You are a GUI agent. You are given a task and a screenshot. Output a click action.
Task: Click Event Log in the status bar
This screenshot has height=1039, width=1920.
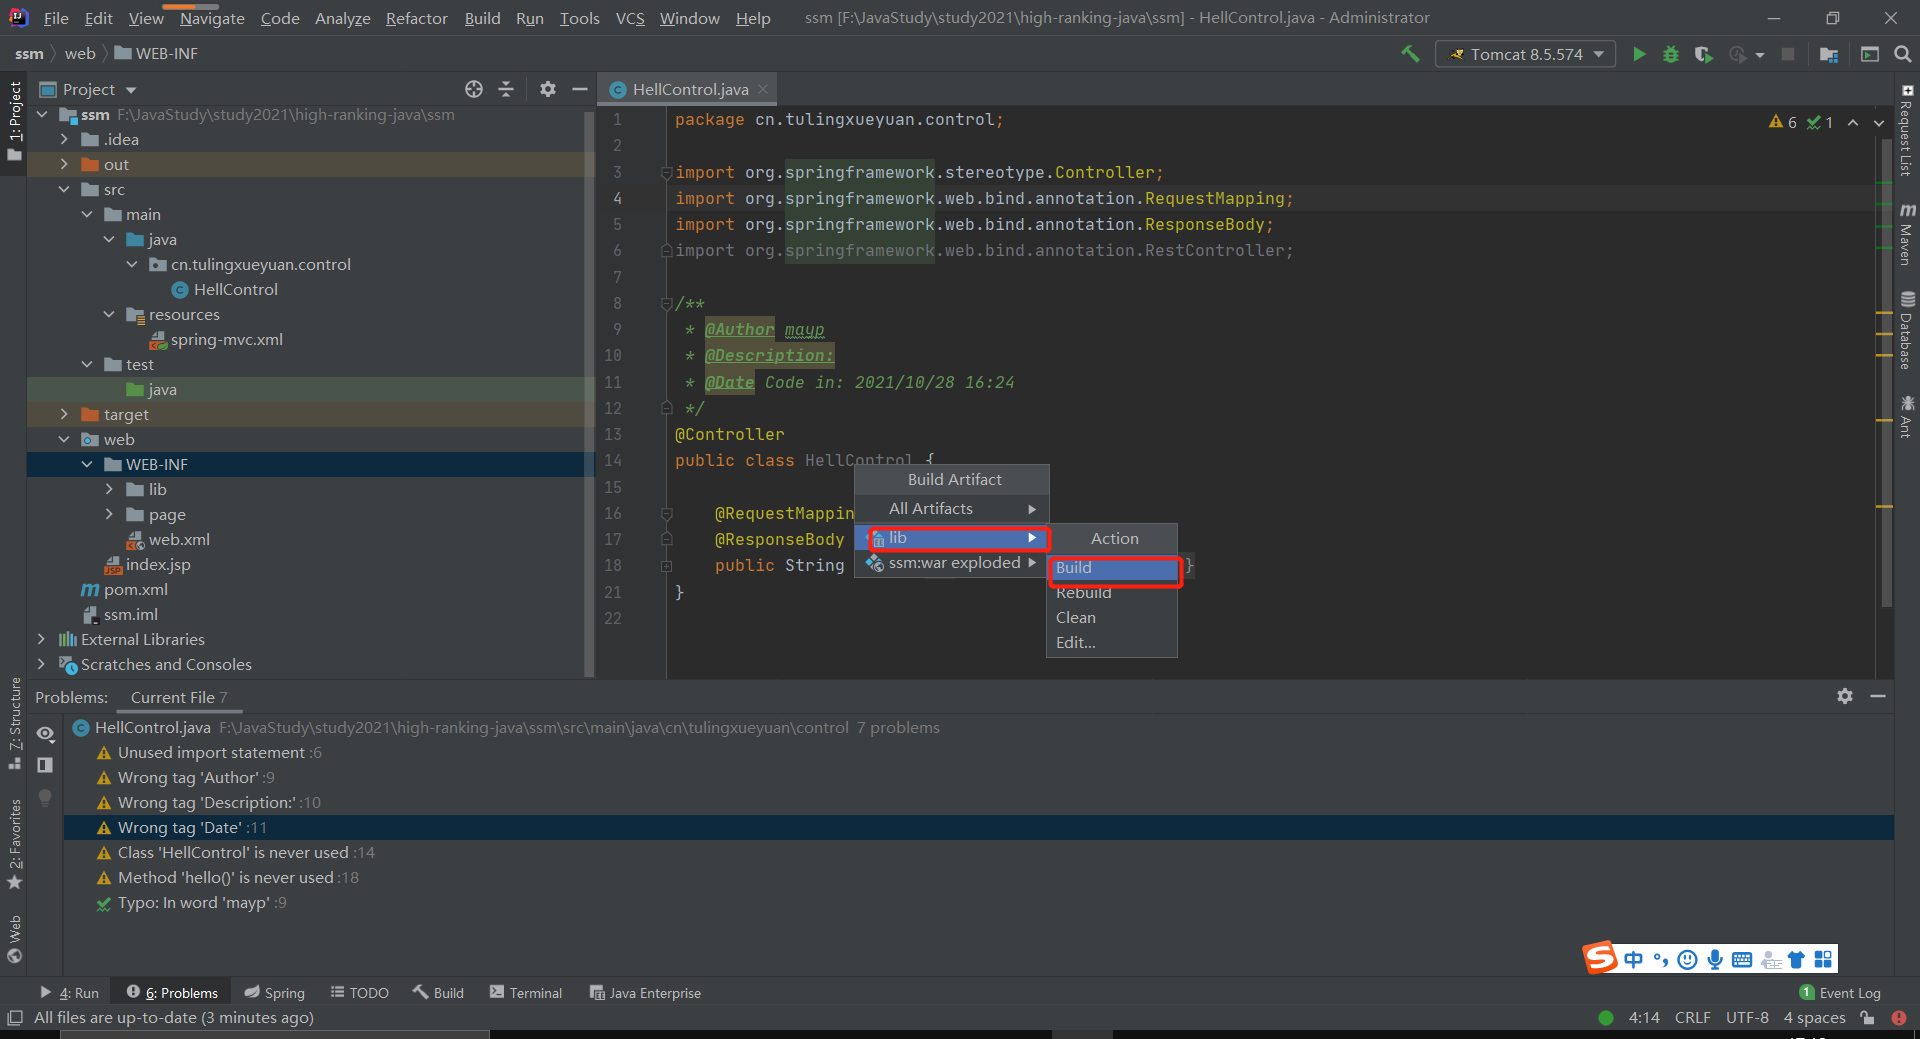1849,992
